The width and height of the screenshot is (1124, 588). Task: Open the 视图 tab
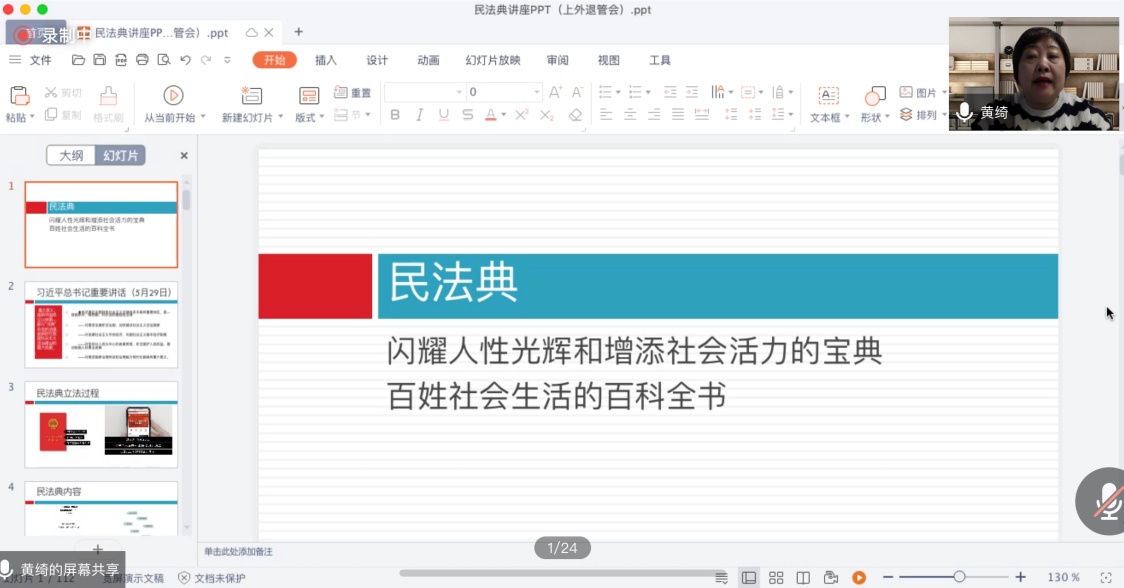609,60
